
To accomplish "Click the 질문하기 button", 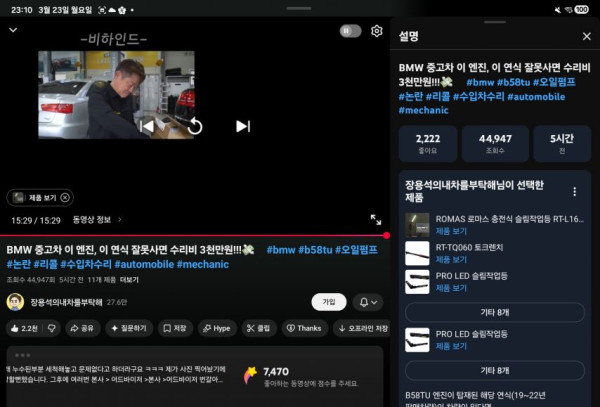I will [129, 328].
